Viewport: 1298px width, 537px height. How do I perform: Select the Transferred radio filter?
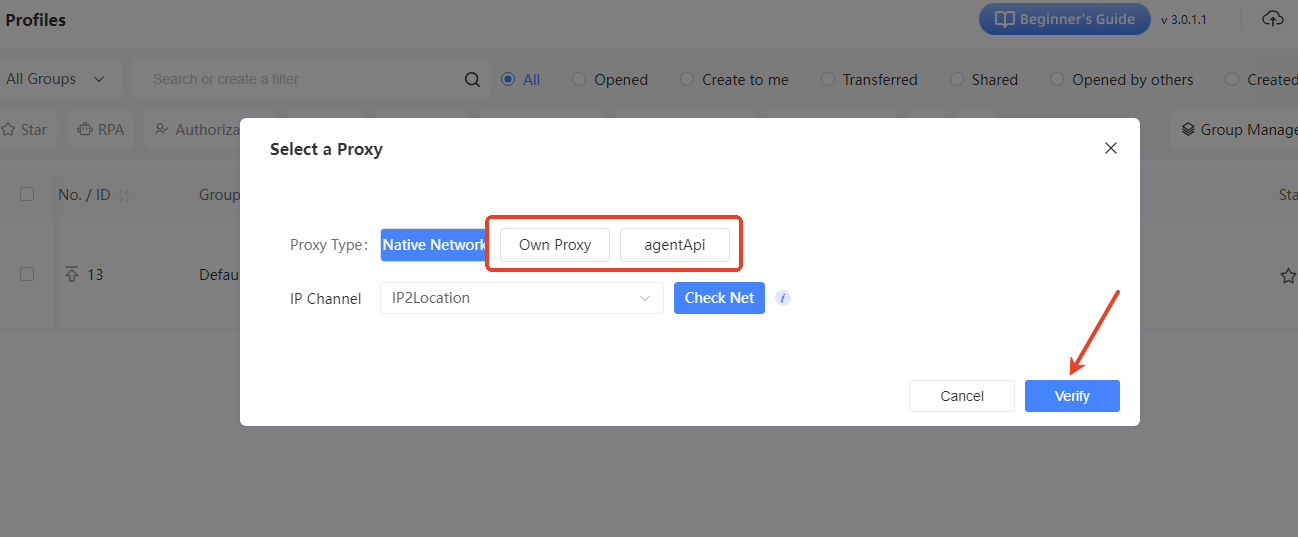(828, 80)
